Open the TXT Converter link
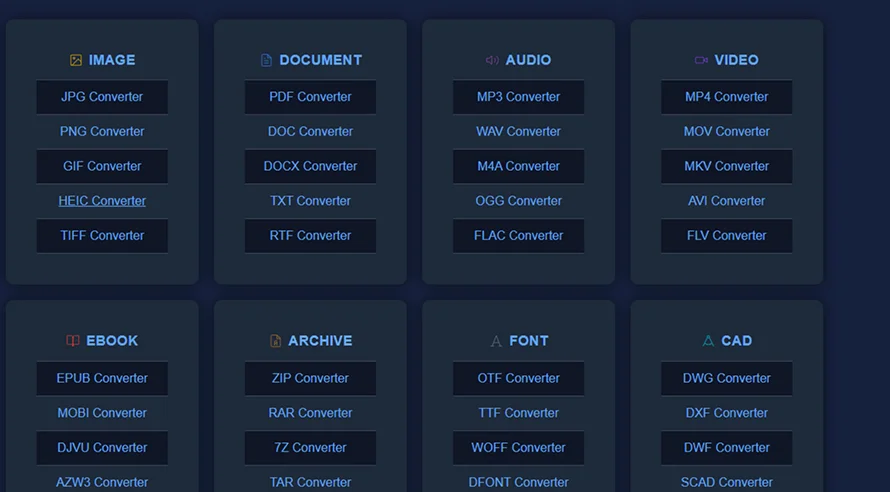The image size is (890, 492). click(310, 201)
